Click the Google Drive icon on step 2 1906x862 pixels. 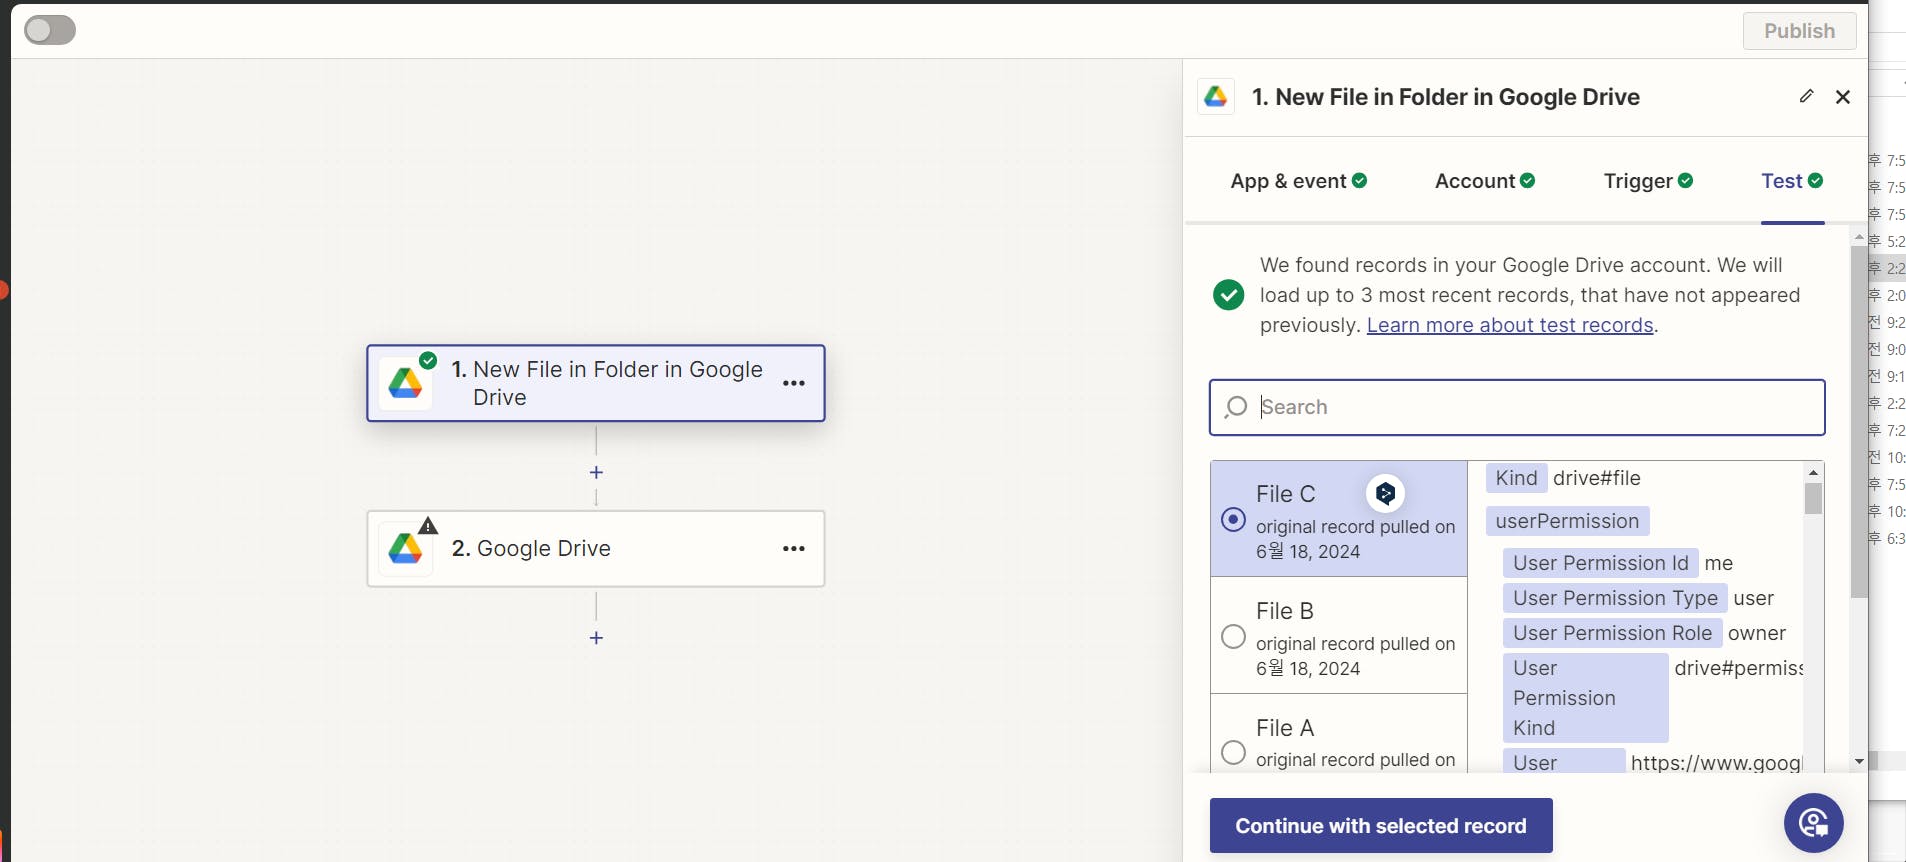[405, 548]
